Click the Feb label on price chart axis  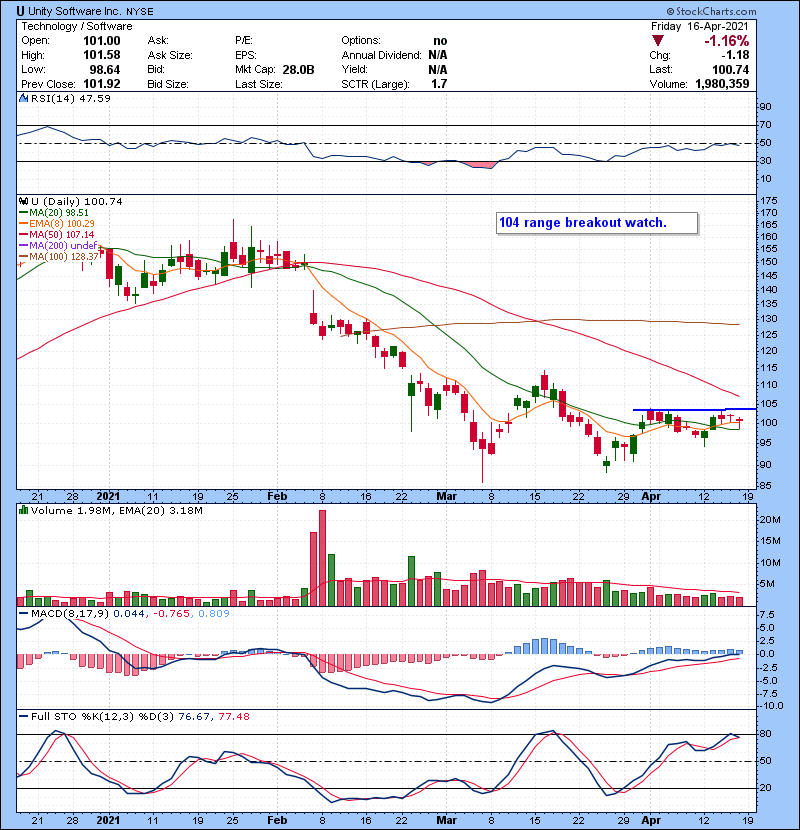pos(277,497)
